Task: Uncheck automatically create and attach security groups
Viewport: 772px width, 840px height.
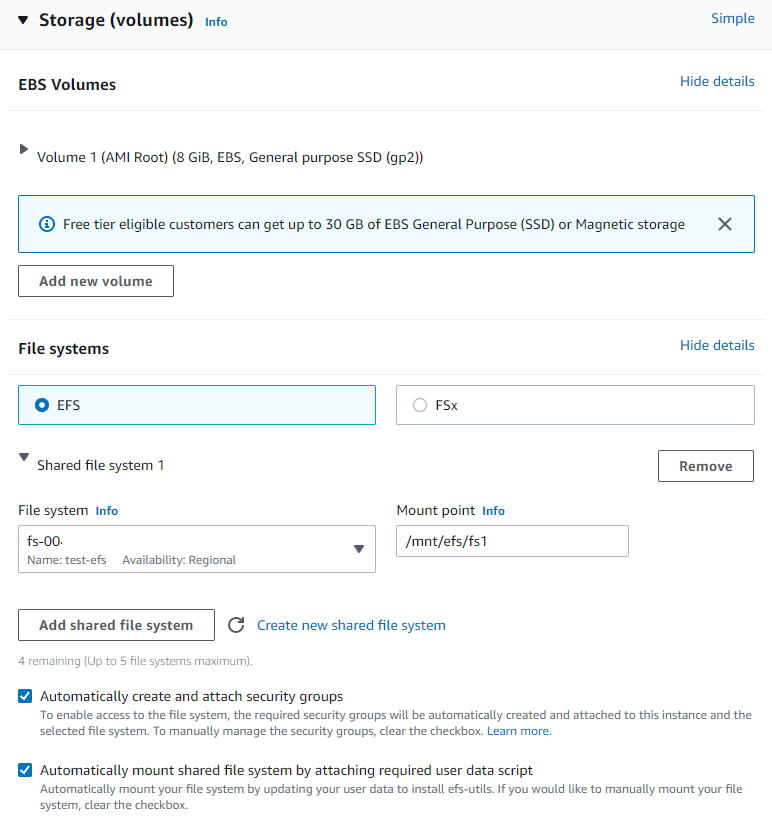Action: click(x=24, y=696)
